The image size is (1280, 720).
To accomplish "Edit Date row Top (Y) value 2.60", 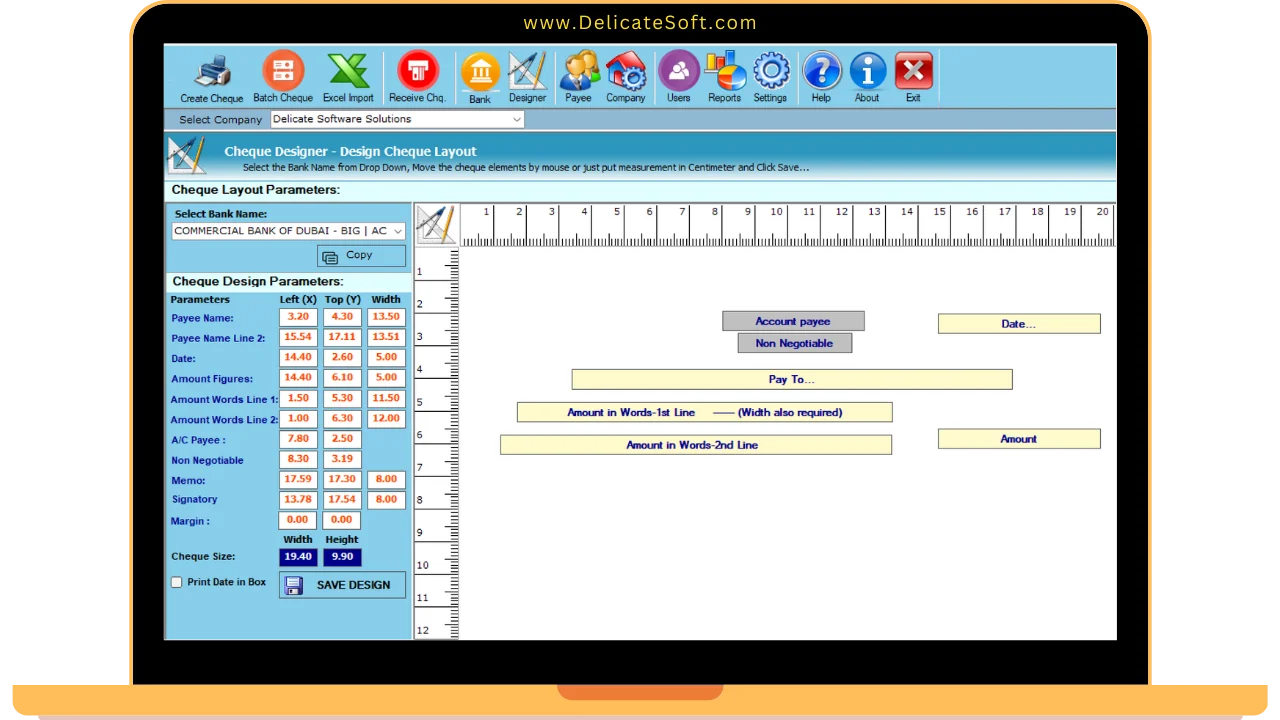I will pyautogui.click(x=342, y=358).
